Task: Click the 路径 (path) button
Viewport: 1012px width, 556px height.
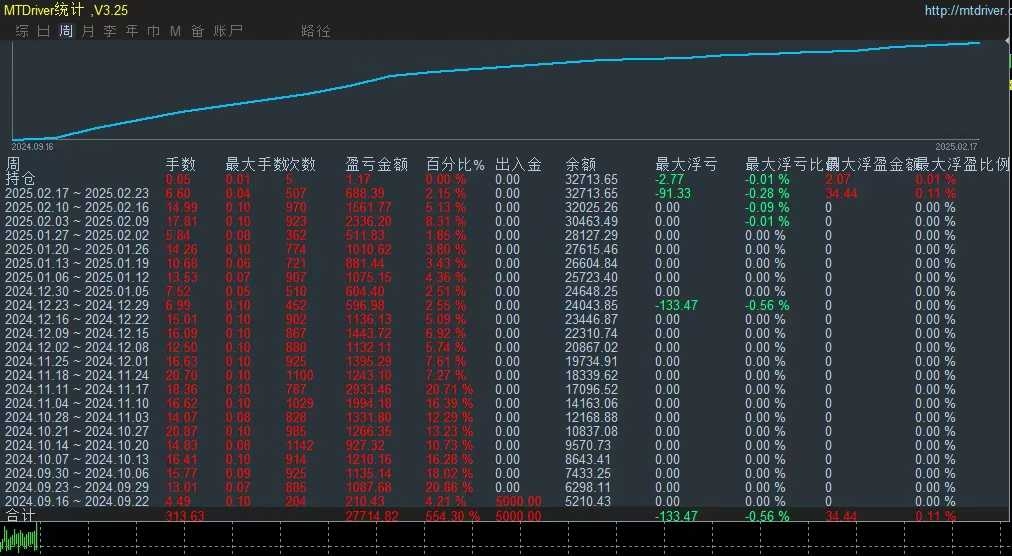Action: 315,31
